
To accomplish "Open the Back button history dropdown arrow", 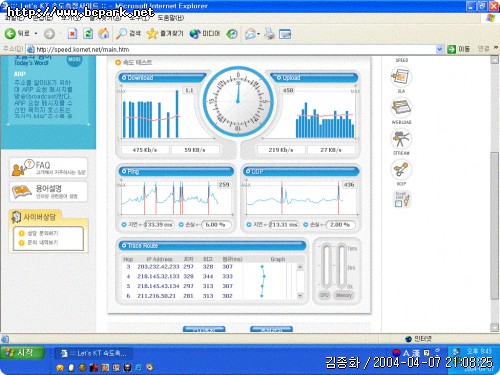I will pyautogui.click(x=36, y=34).
